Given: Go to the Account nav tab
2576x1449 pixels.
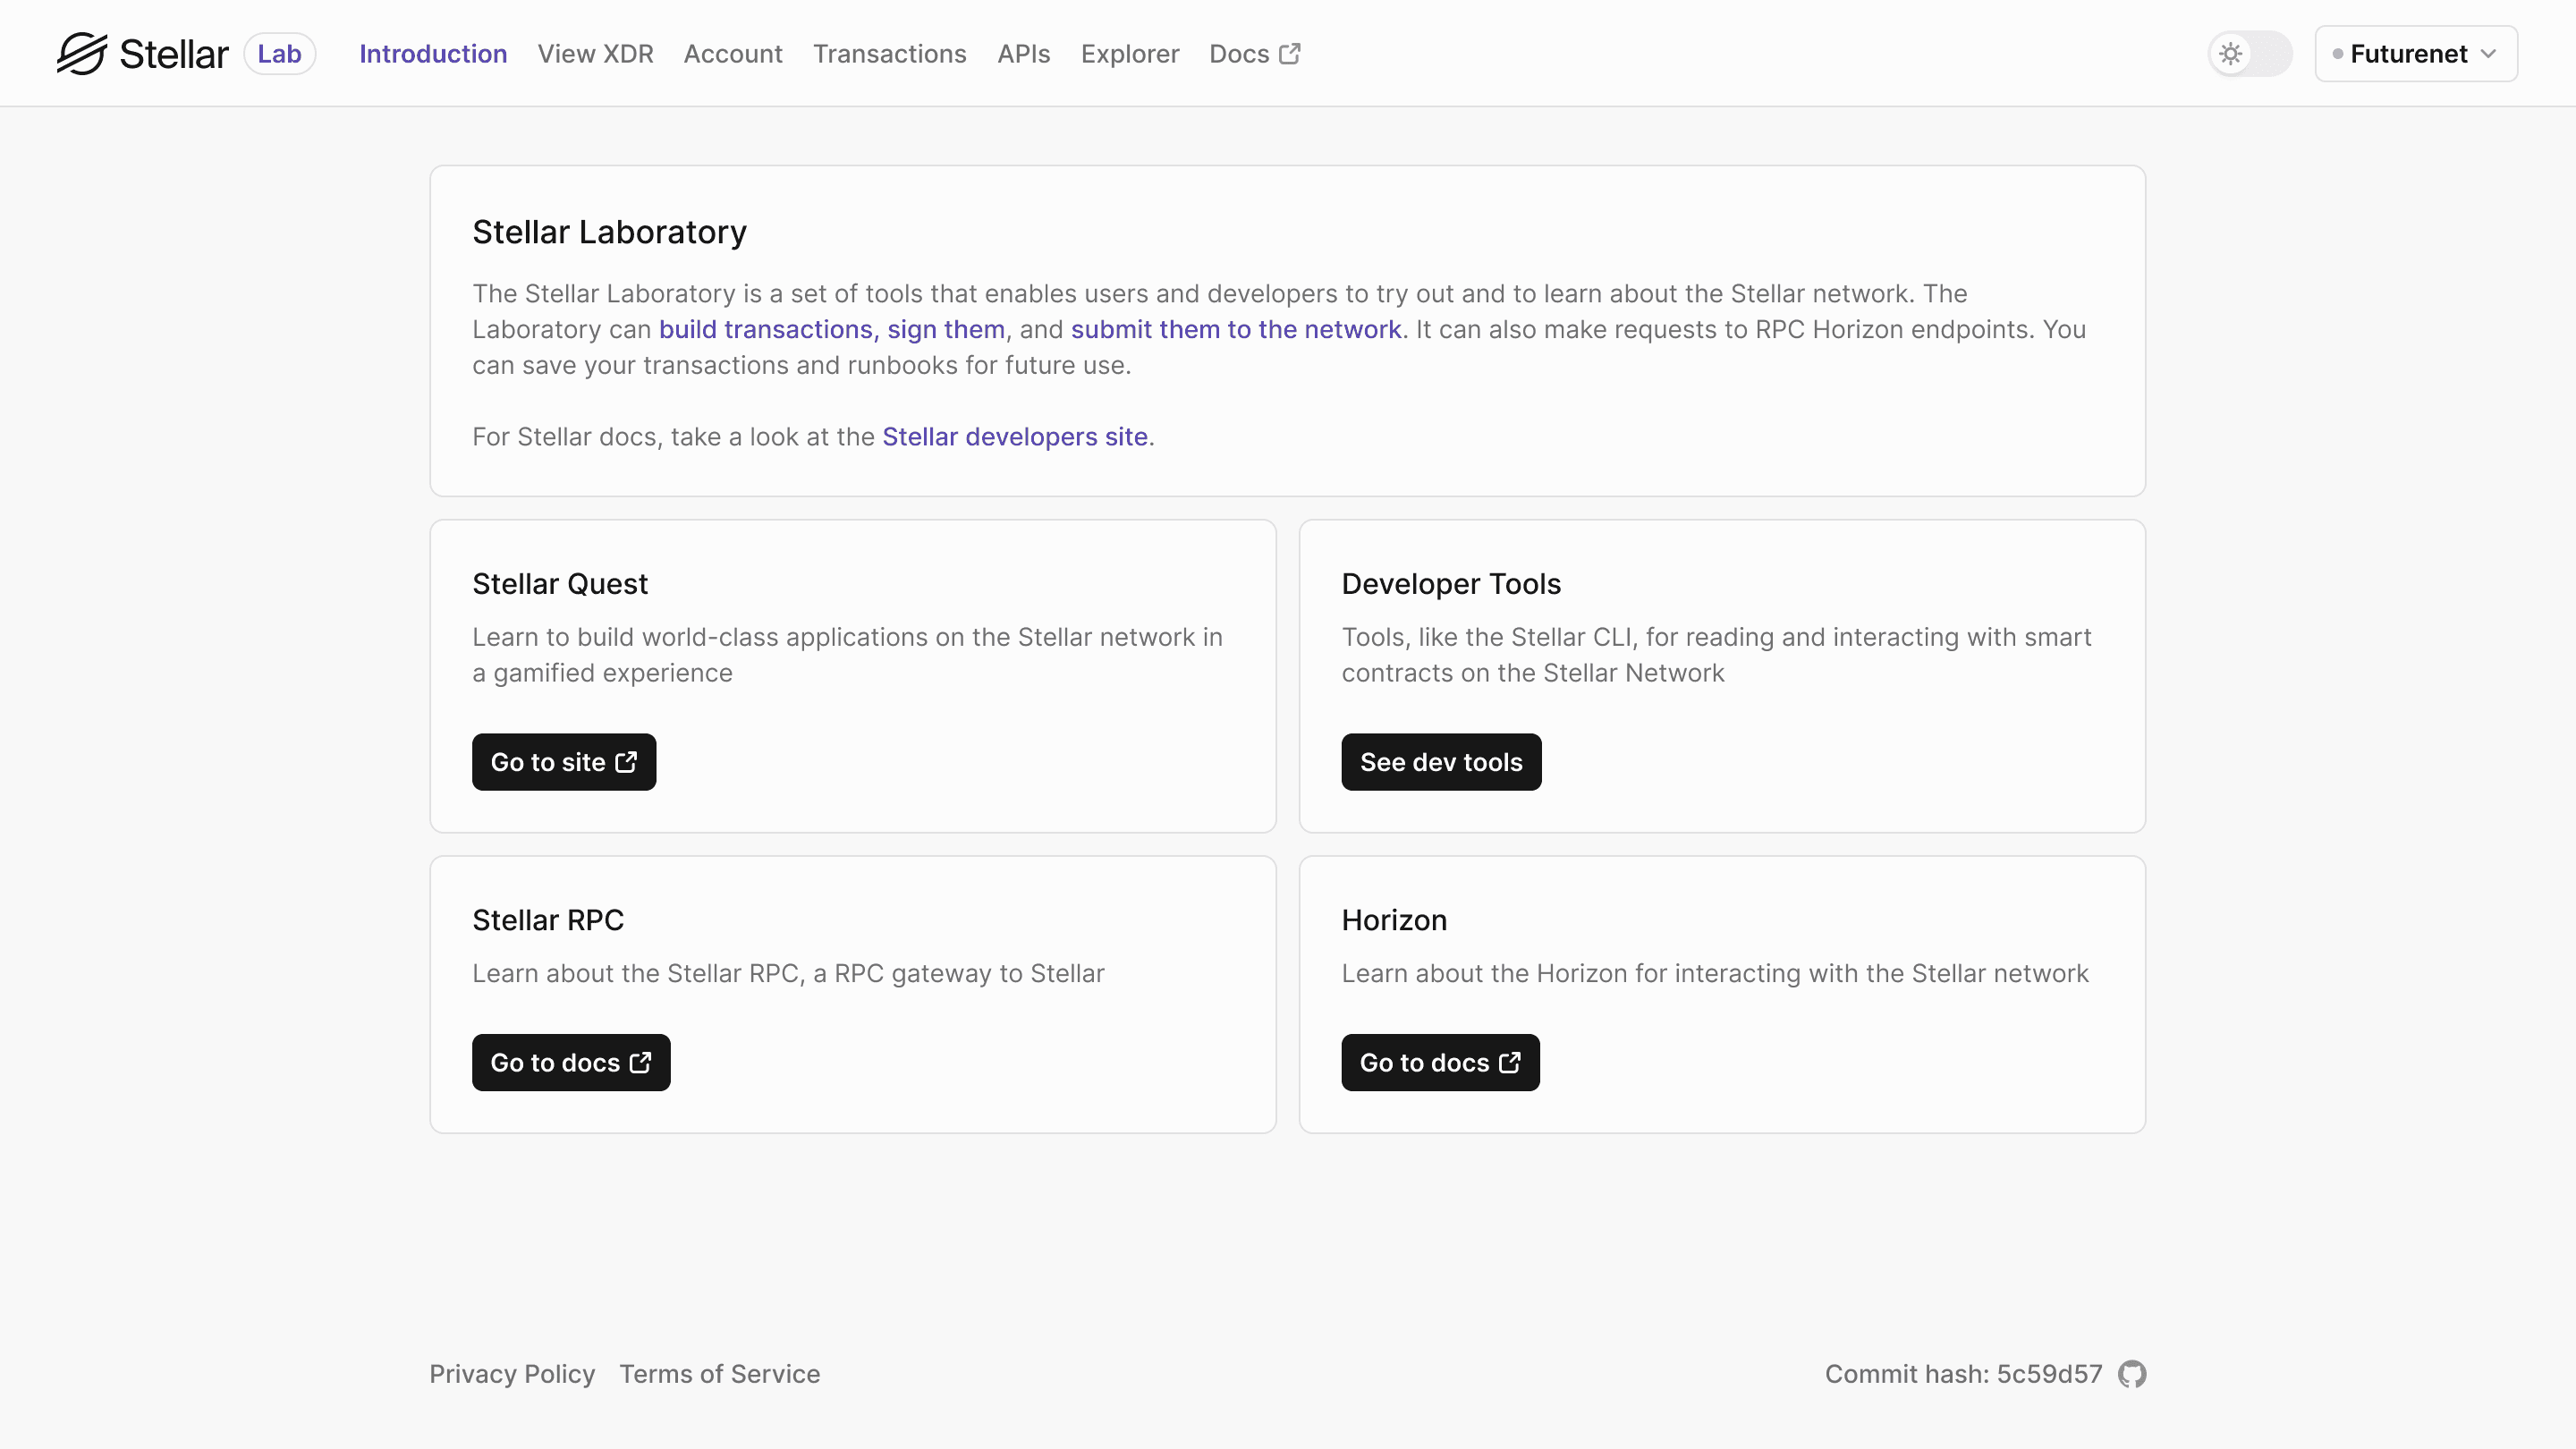Looking at the screenshot, I should 733,54.
